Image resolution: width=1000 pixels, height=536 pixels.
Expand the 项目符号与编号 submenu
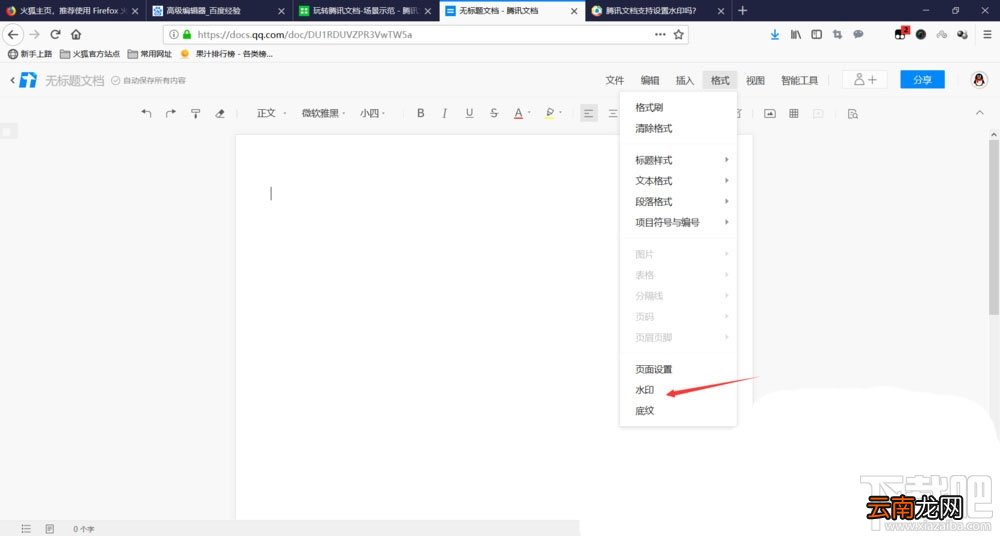point(678,222)
